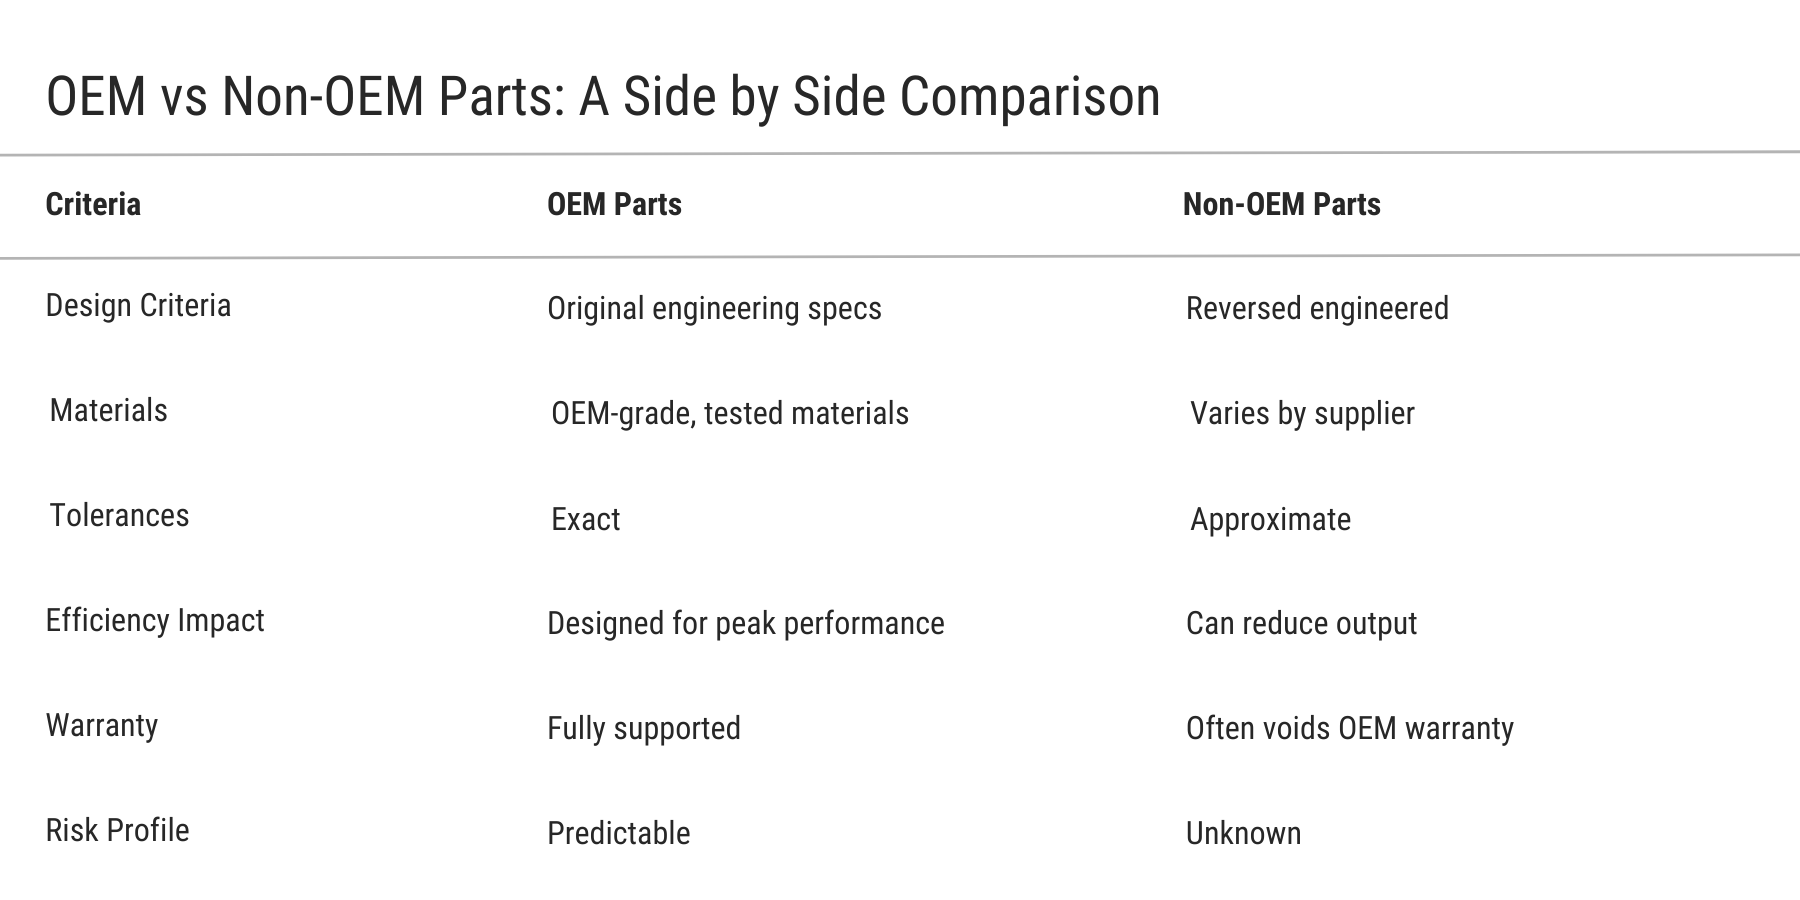1800x900 pixels.
Task: Click the Varies by supplier cell
Action: tap(1302, 414)
